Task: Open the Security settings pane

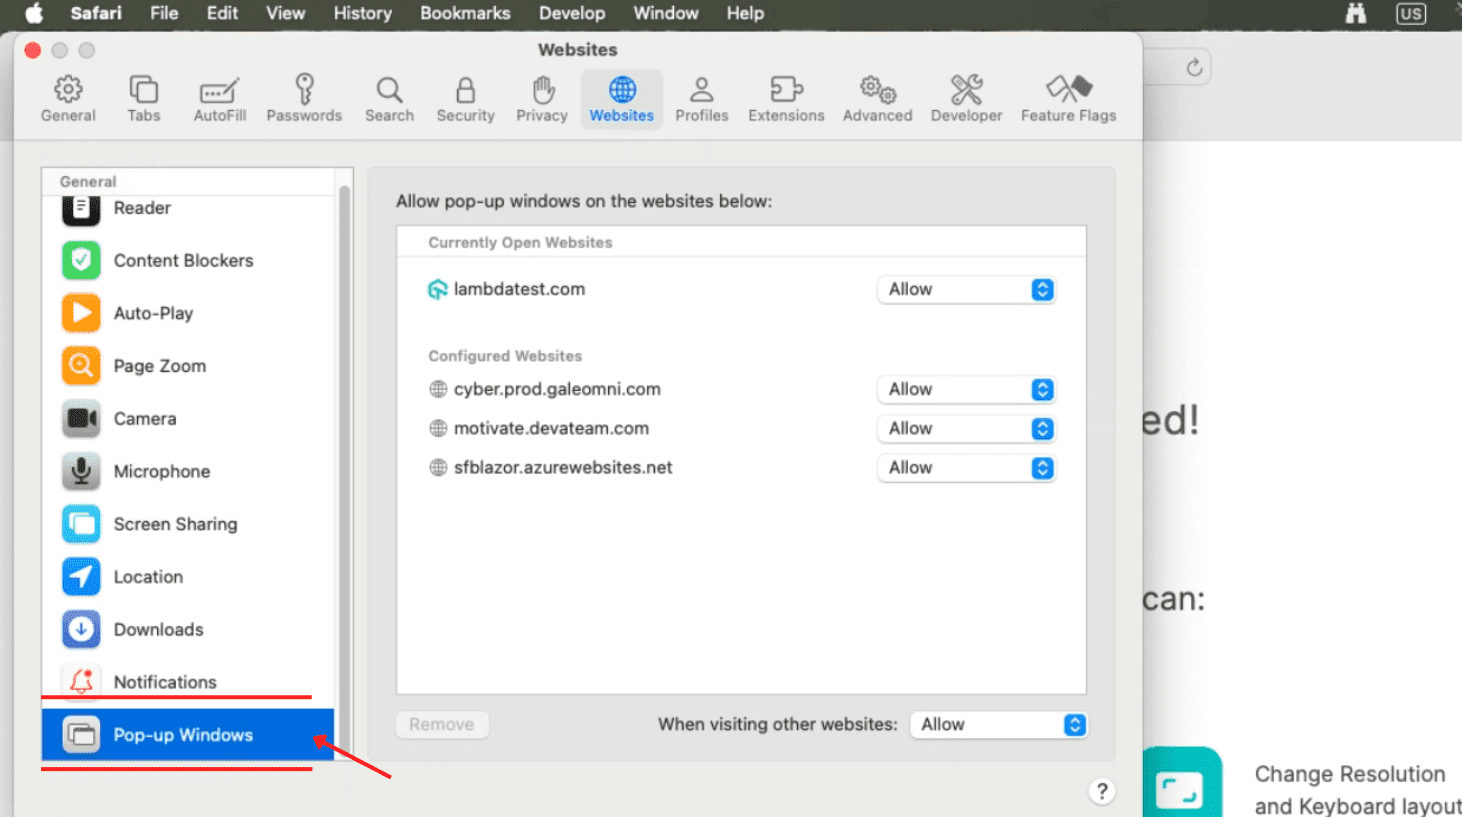Action: coord(465,99)
